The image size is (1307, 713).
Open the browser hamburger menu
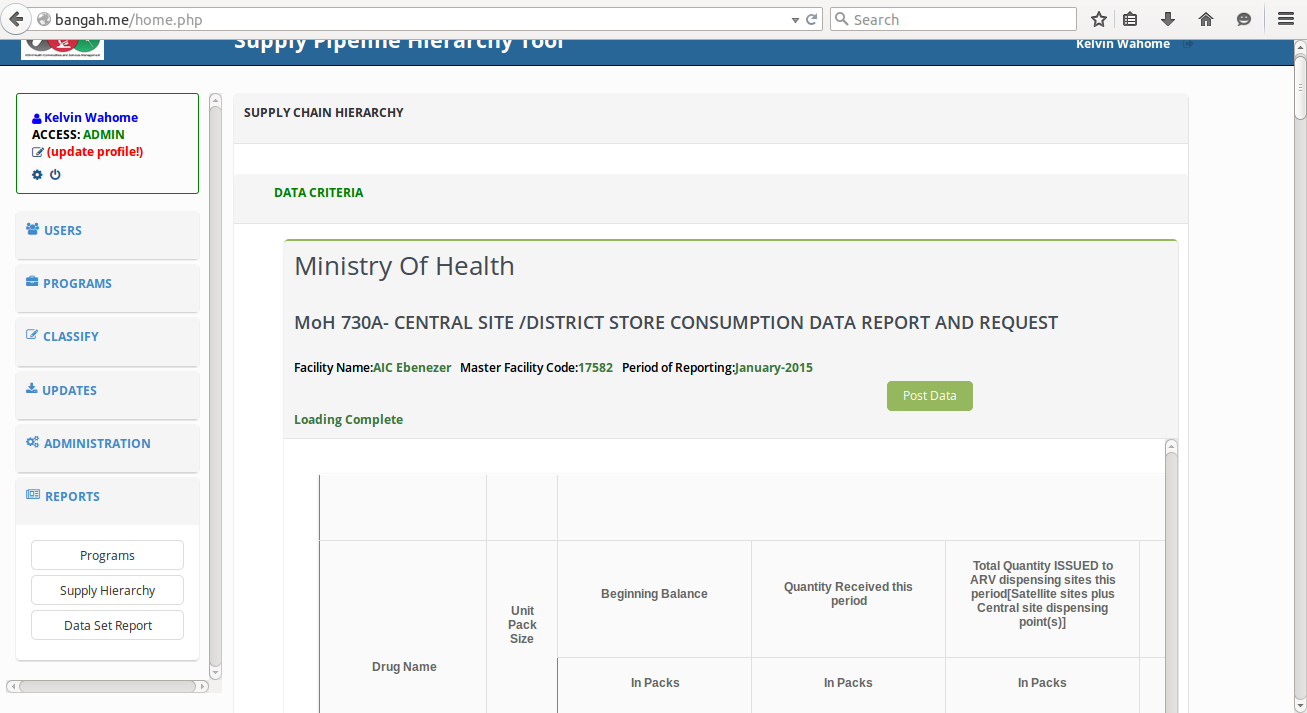point(1286,19)
